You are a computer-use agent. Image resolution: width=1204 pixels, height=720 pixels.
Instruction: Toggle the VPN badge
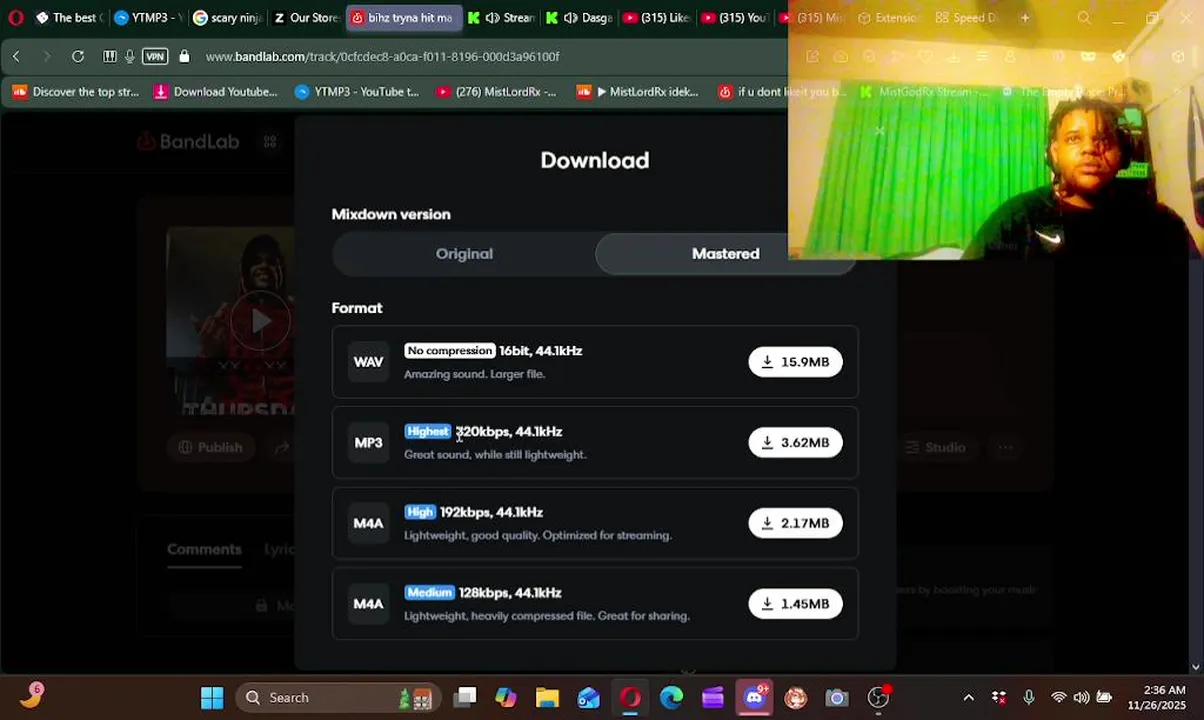pos(155,57)
